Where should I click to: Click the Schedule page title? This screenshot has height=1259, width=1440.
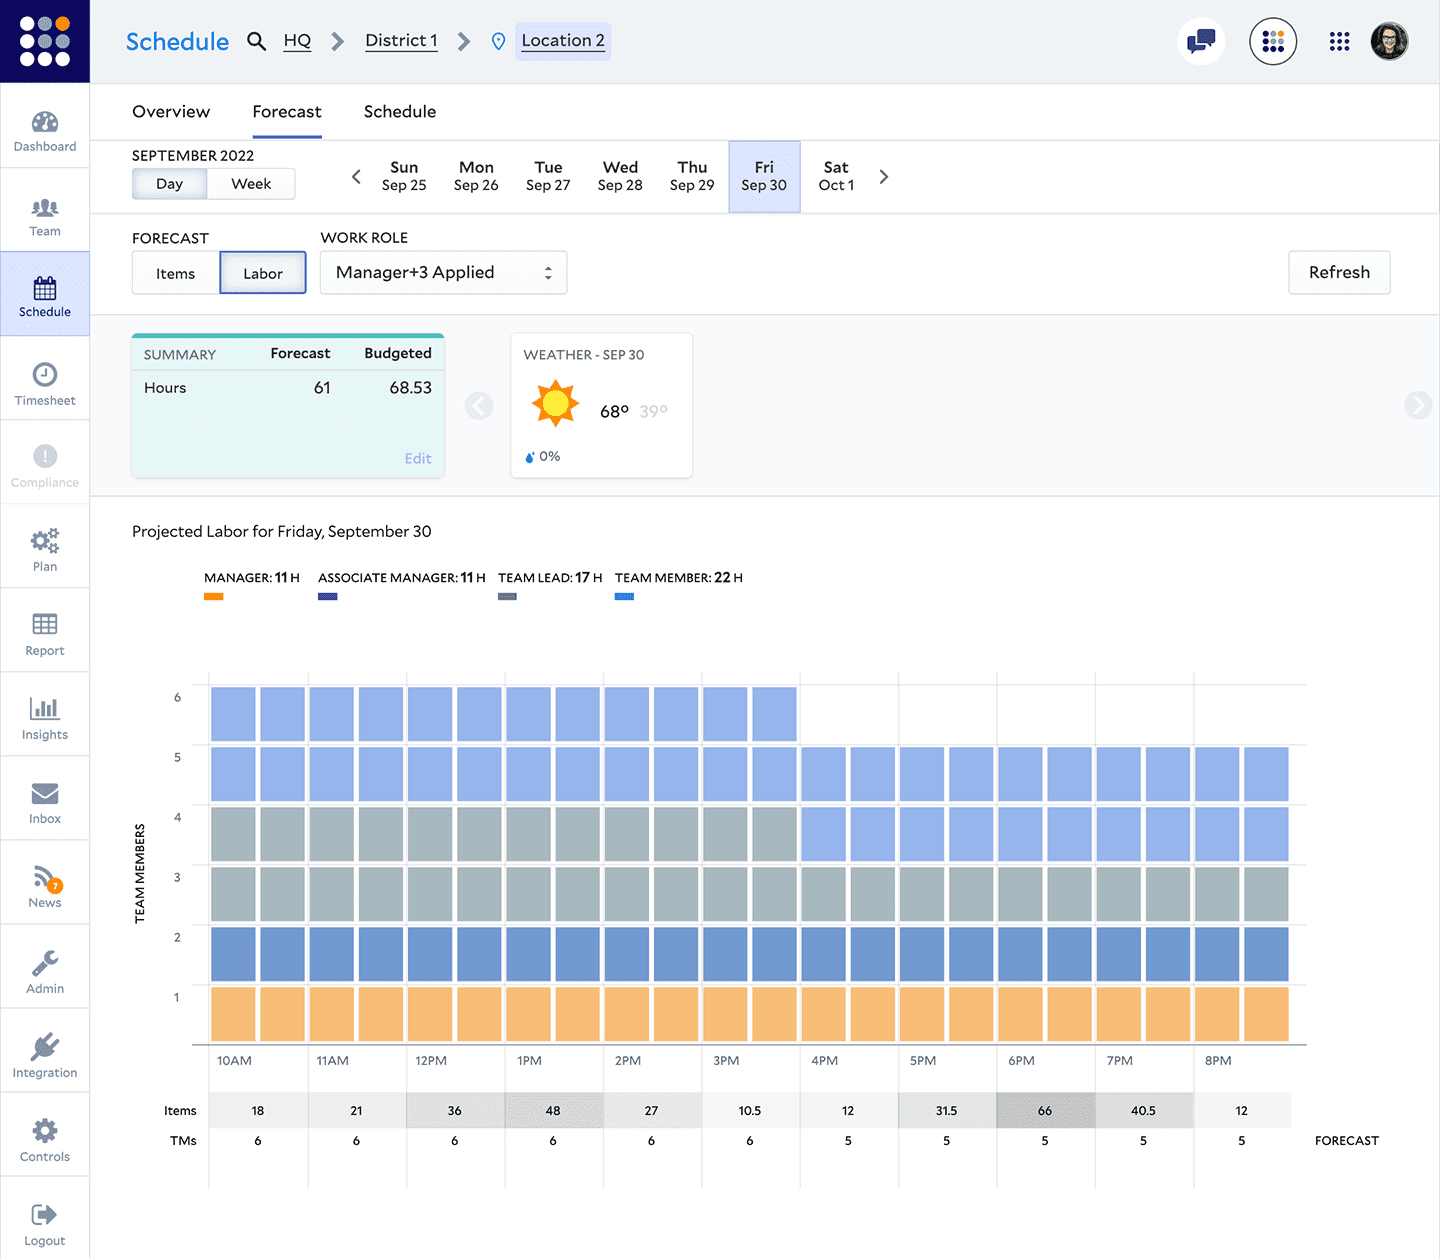point(177,41)
